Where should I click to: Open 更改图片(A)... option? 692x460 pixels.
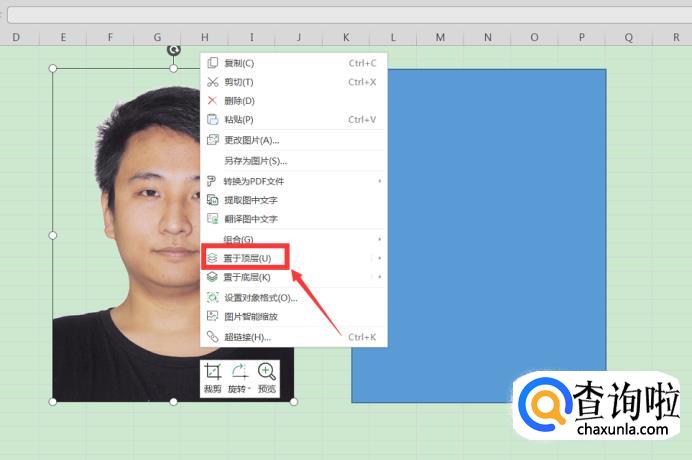click(293, 140)
